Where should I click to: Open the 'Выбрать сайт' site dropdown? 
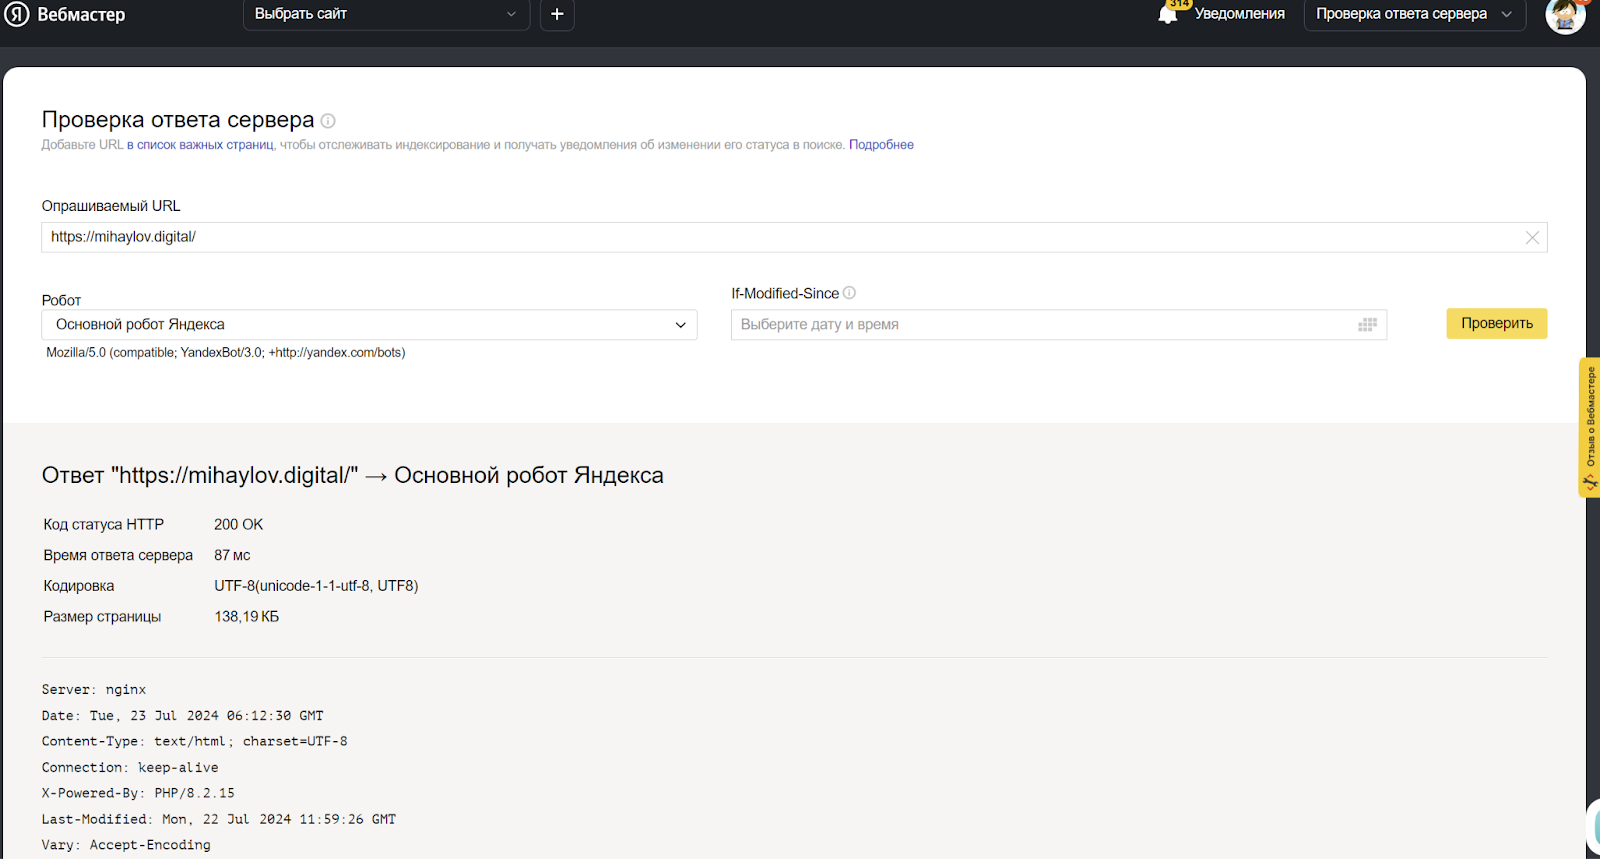[x=386, y=14]
